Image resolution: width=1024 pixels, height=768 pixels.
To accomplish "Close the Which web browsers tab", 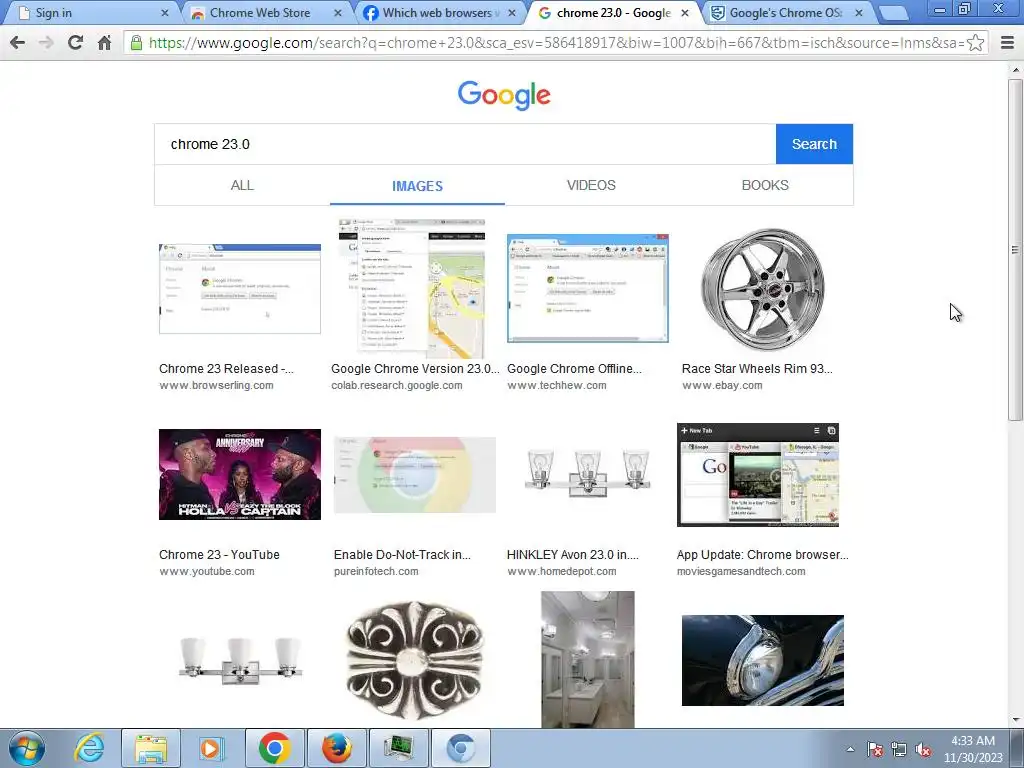I will point(511,13).
